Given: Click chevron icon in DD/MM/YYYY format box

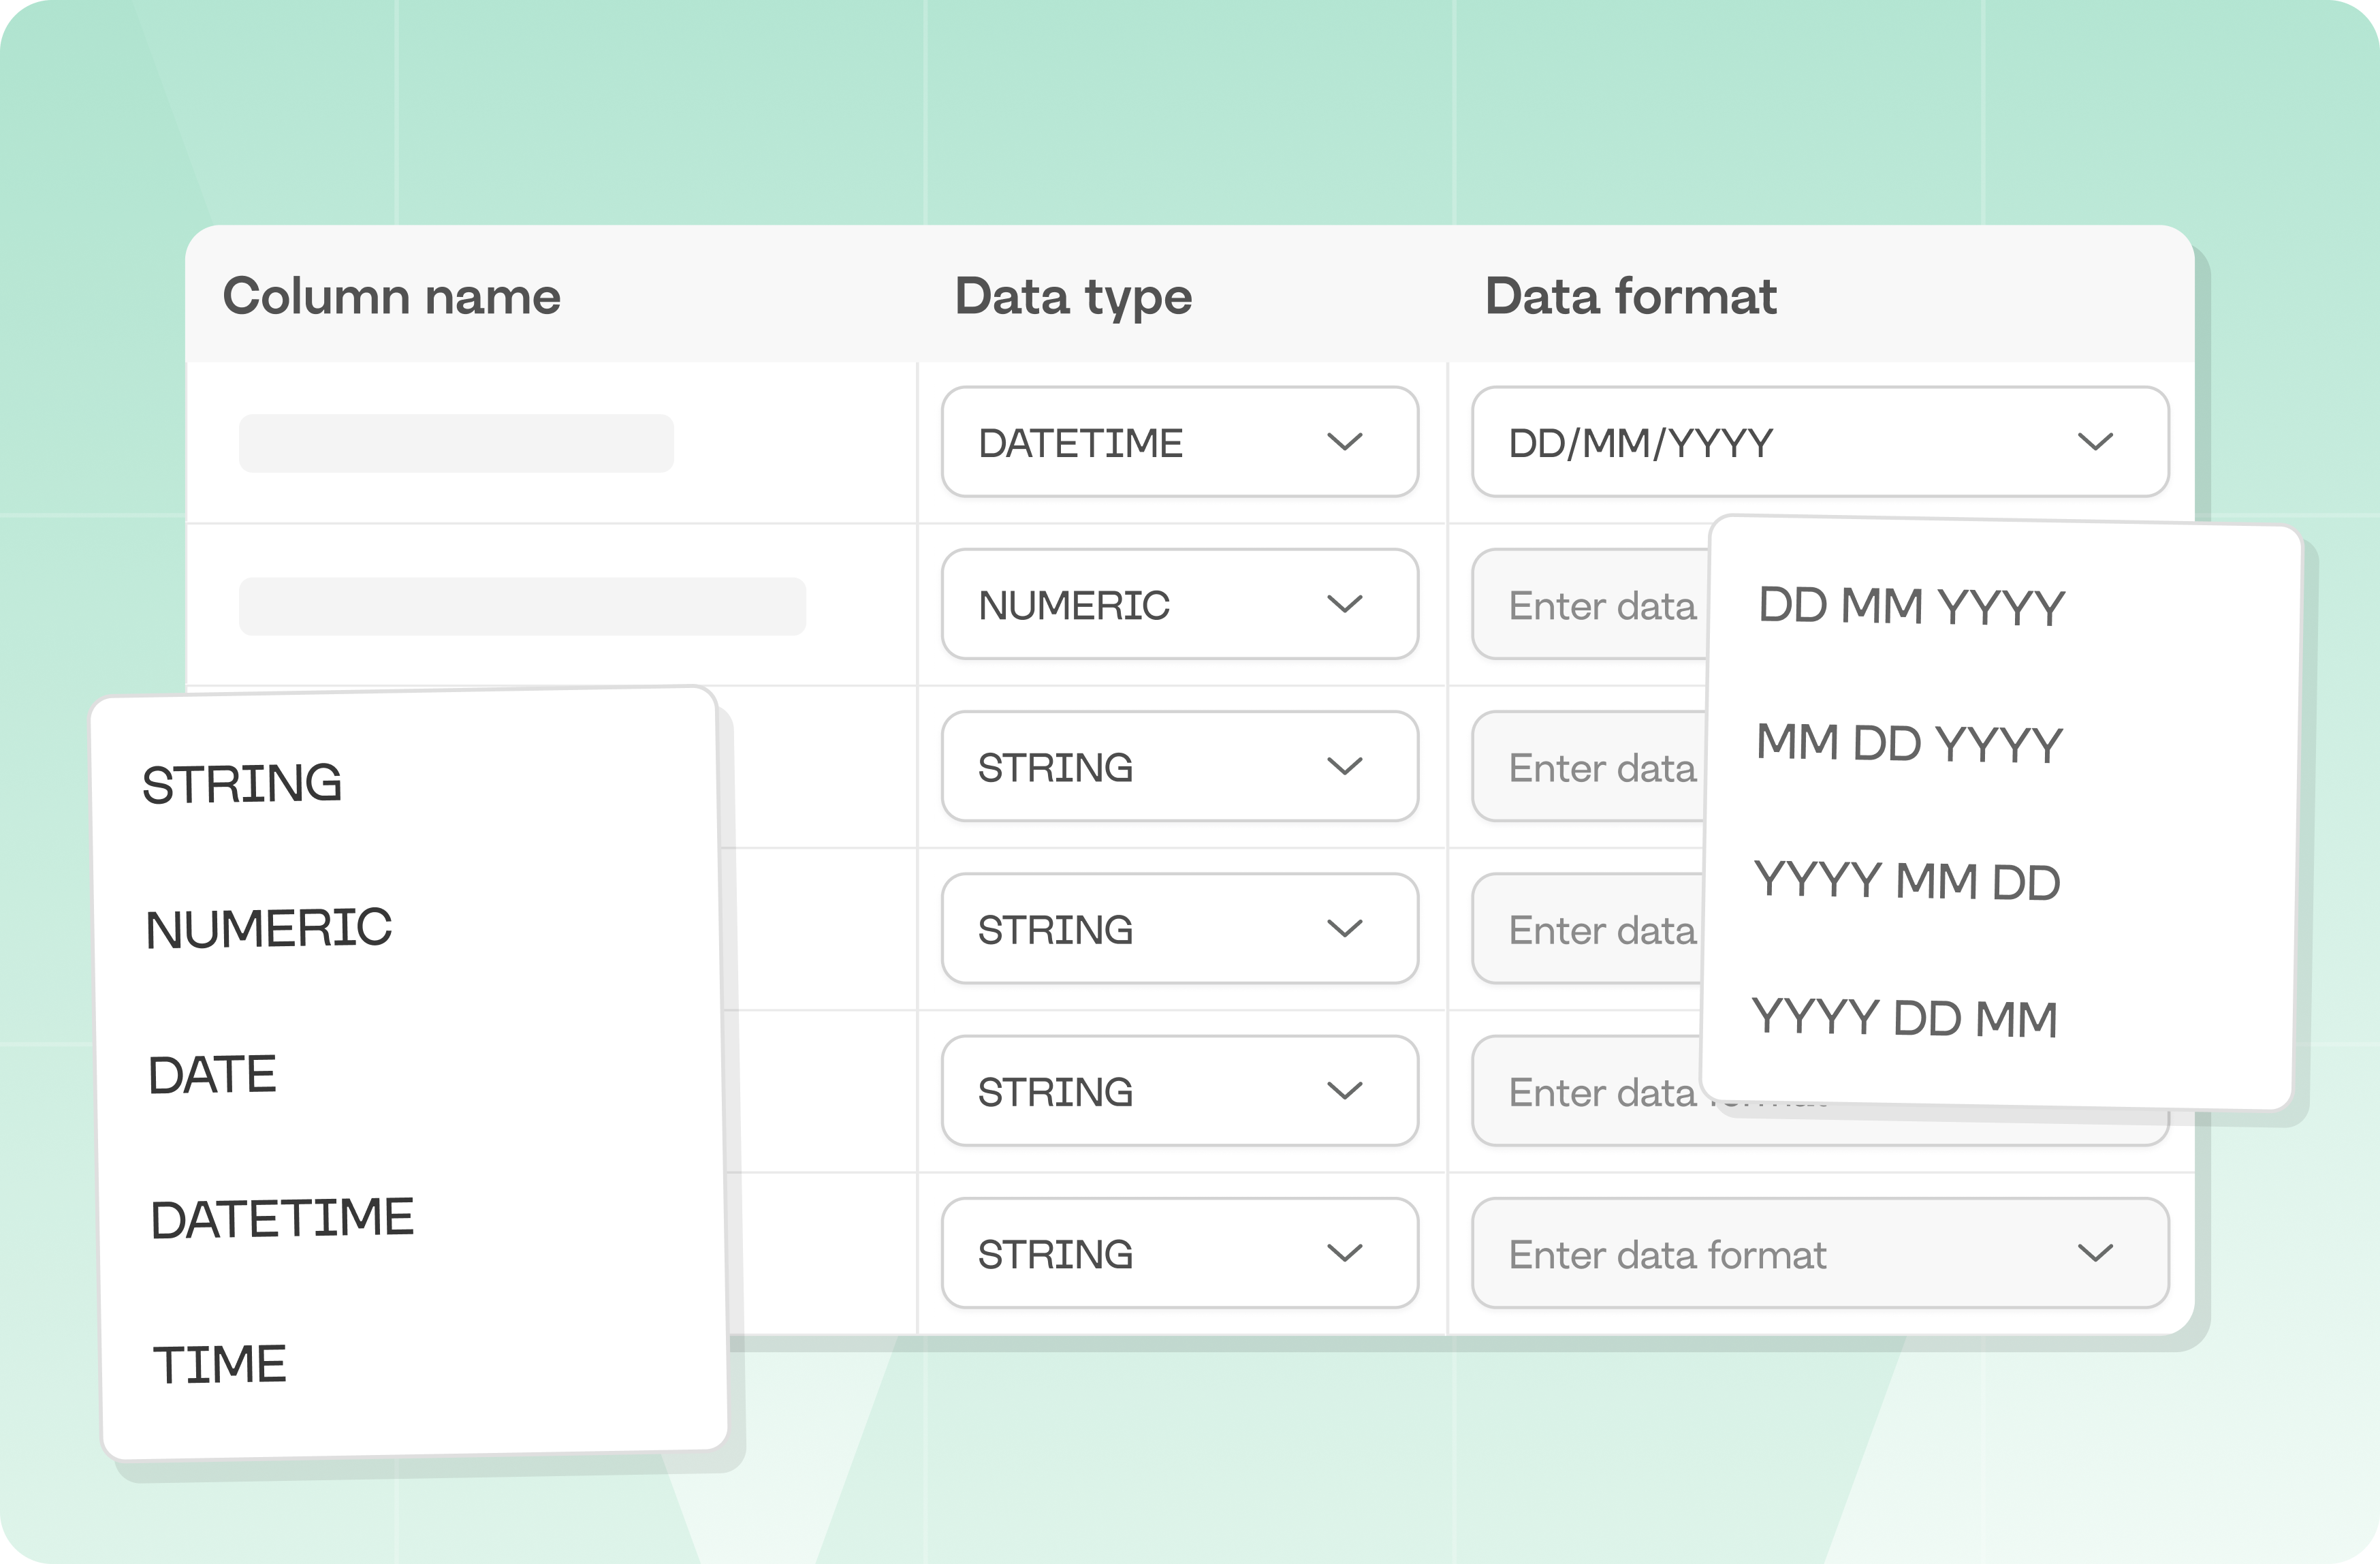Looking at the screenshot, I should point(2095,442).
